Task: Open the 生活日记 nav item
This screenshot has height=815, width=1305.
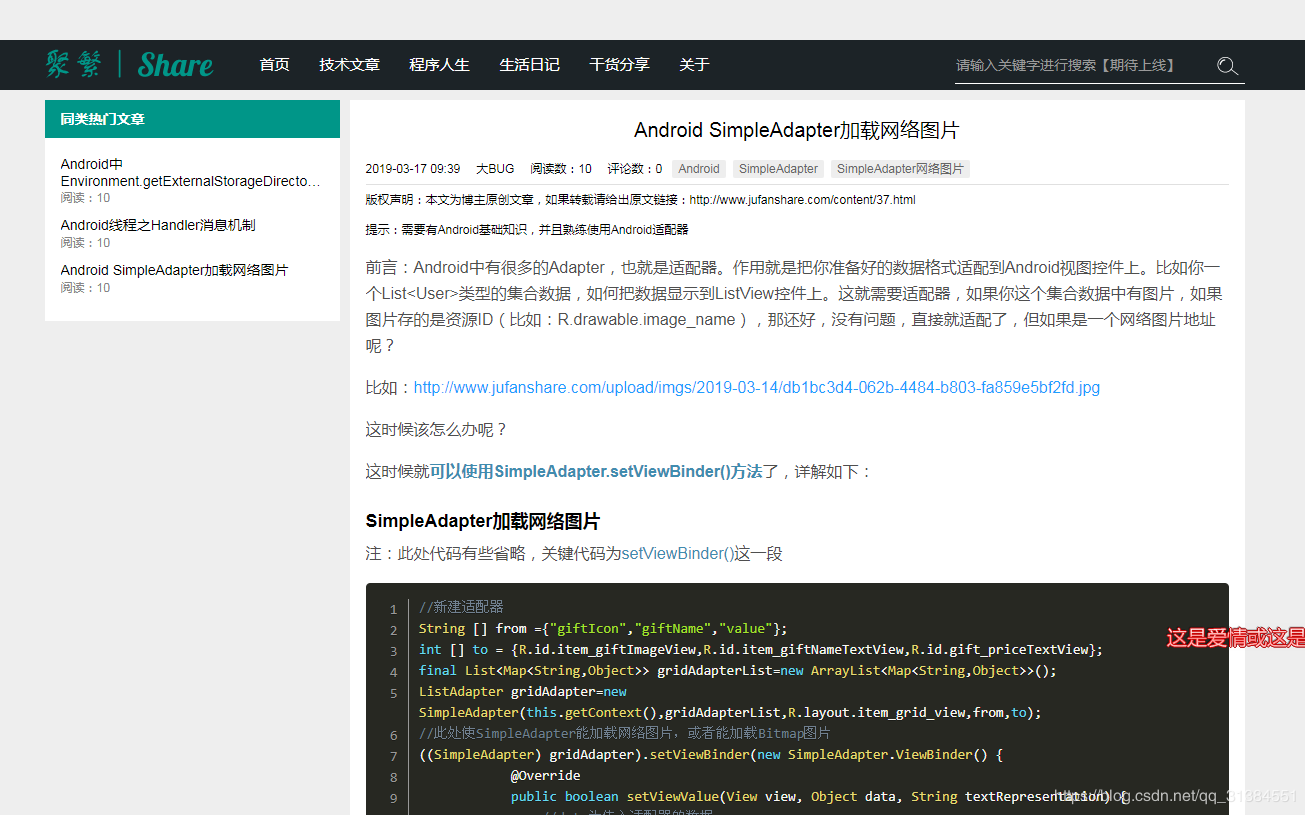Action: click(529, 65)
